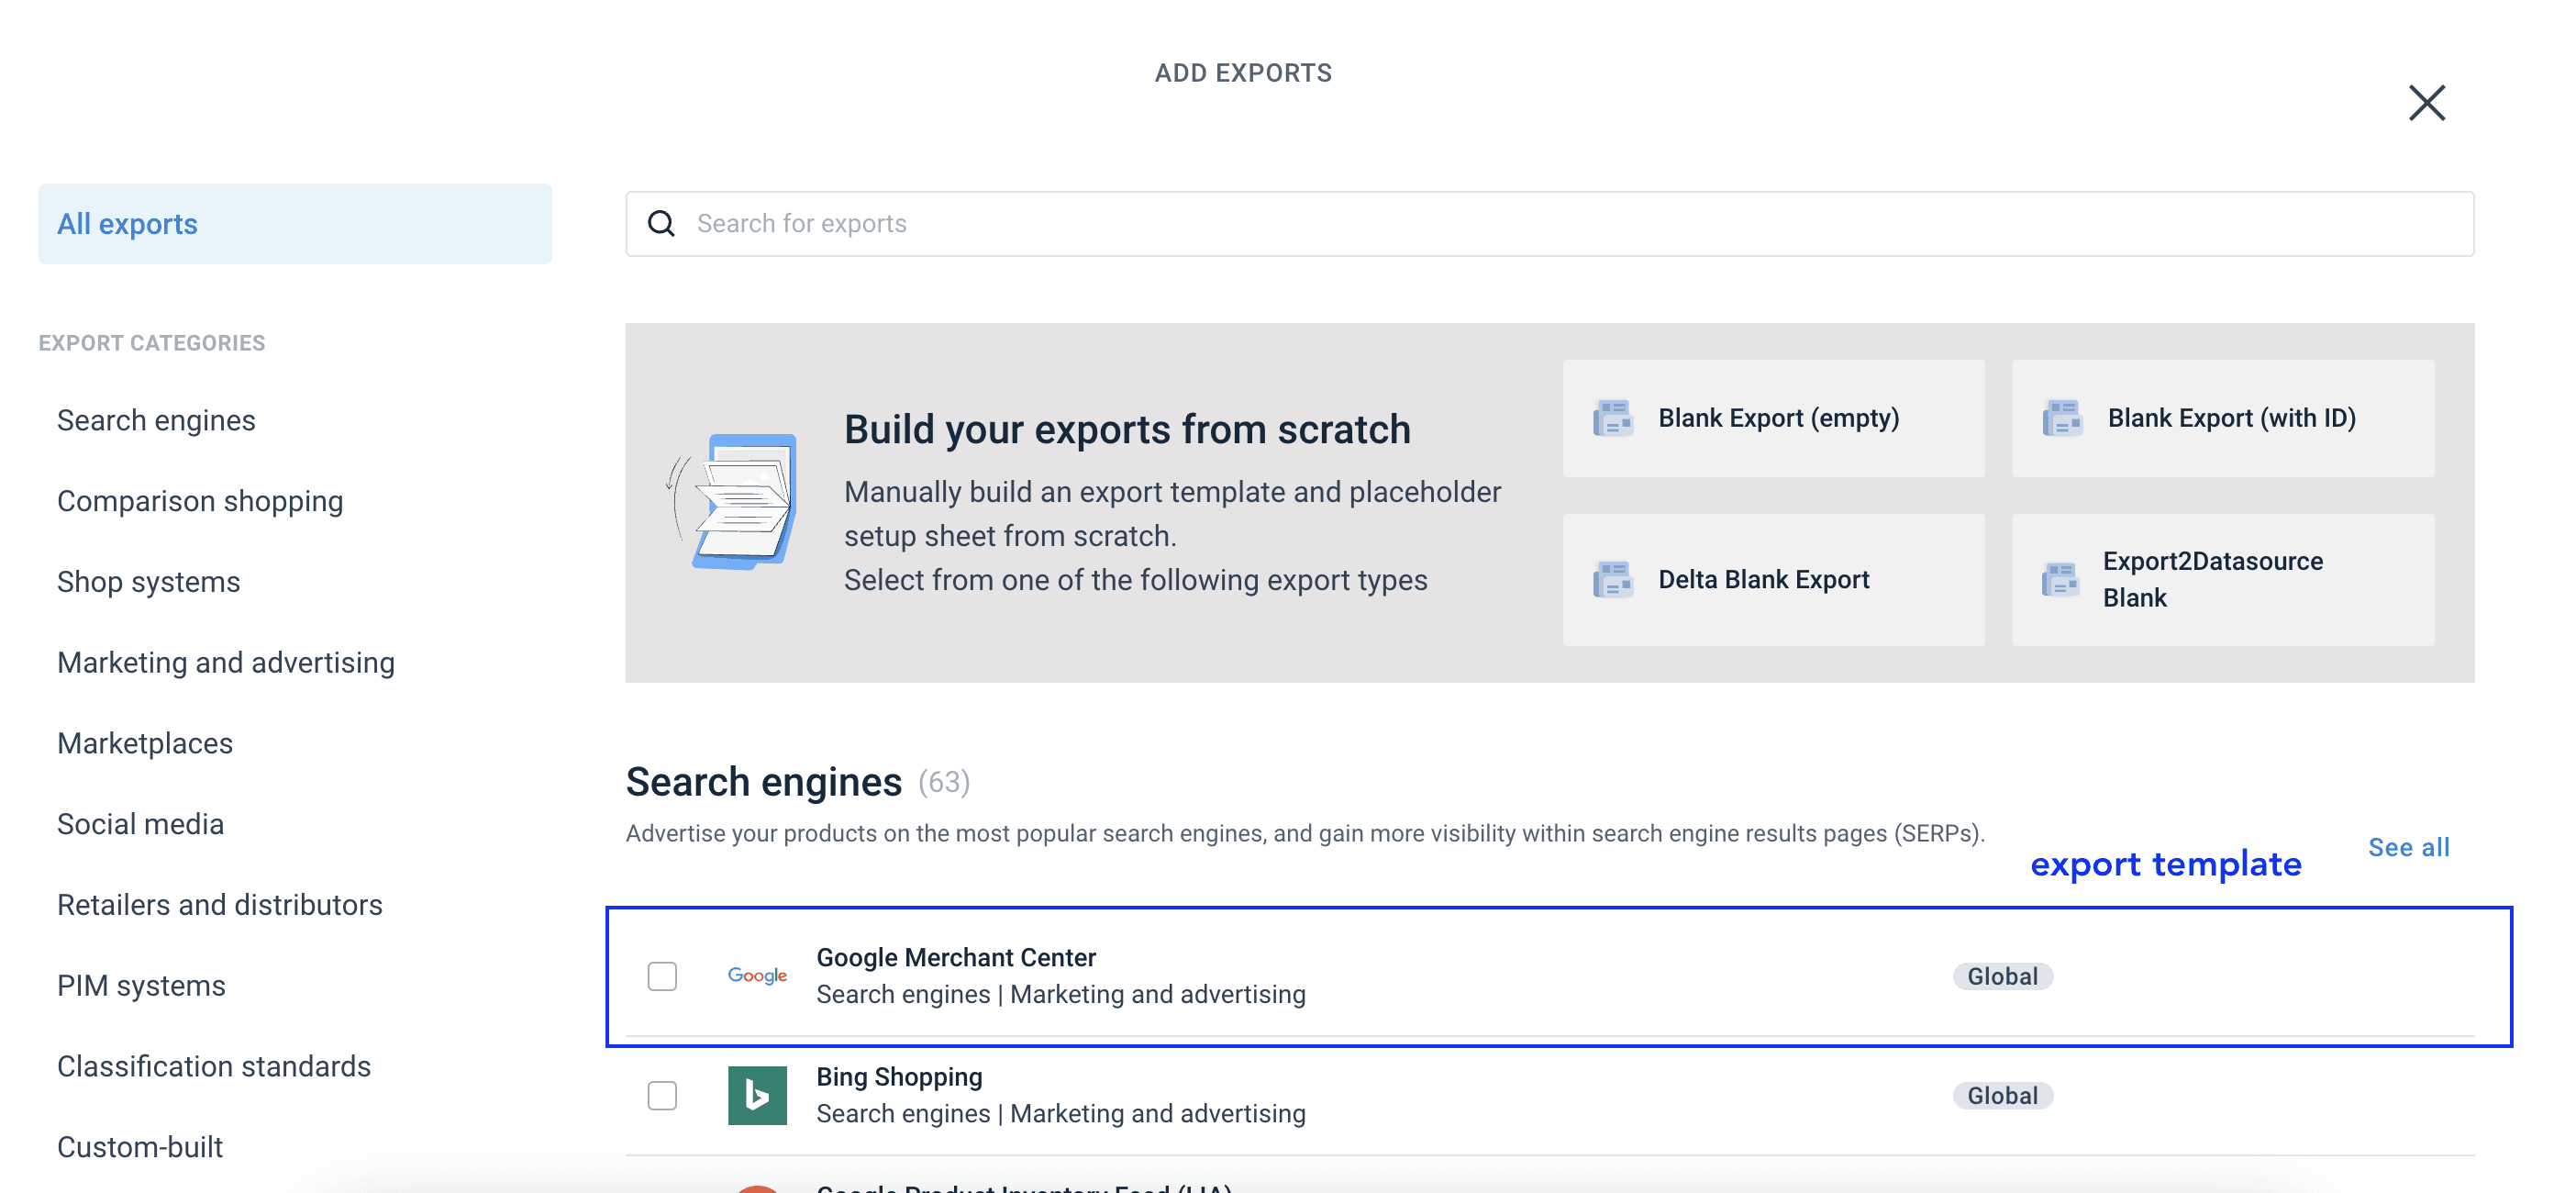Viewport: 2576px width, 1193px height.
Task: Select the Social media category
Action: (x=140, y=823)
